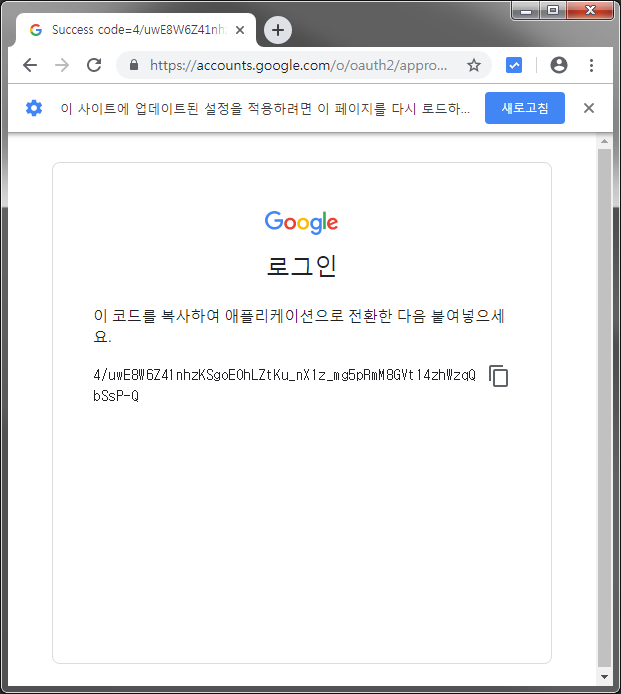Click the blue 새로고침 button

pos(525,108)
